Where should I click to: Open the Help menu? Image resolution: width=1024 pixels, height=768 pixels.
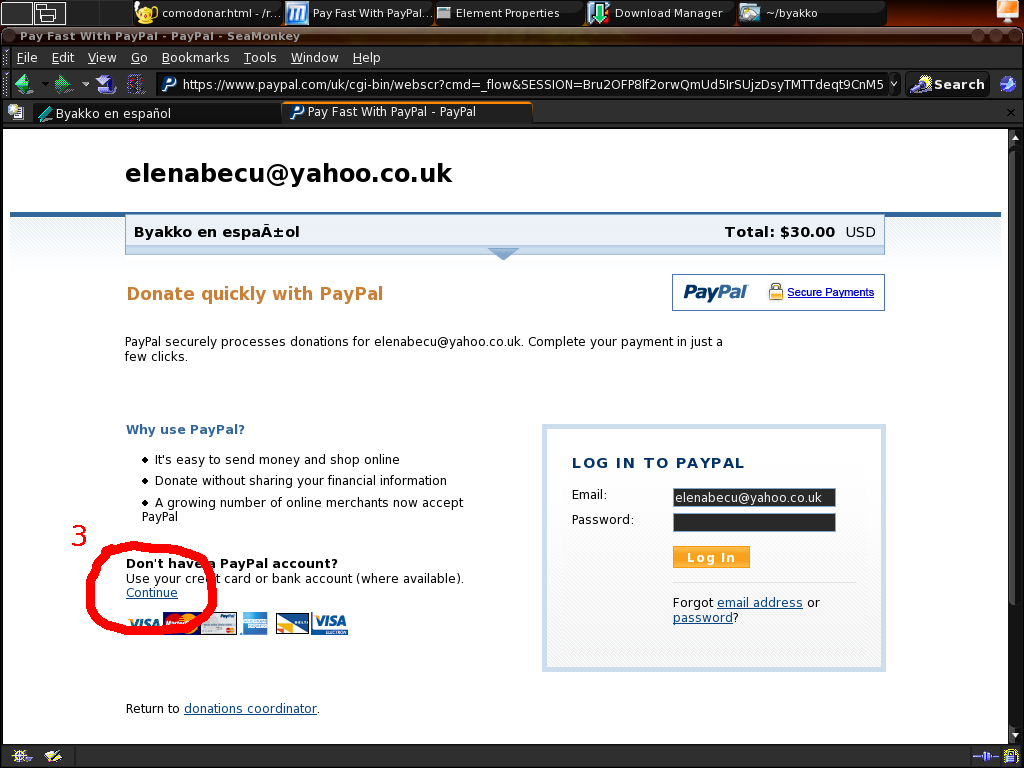366,57
